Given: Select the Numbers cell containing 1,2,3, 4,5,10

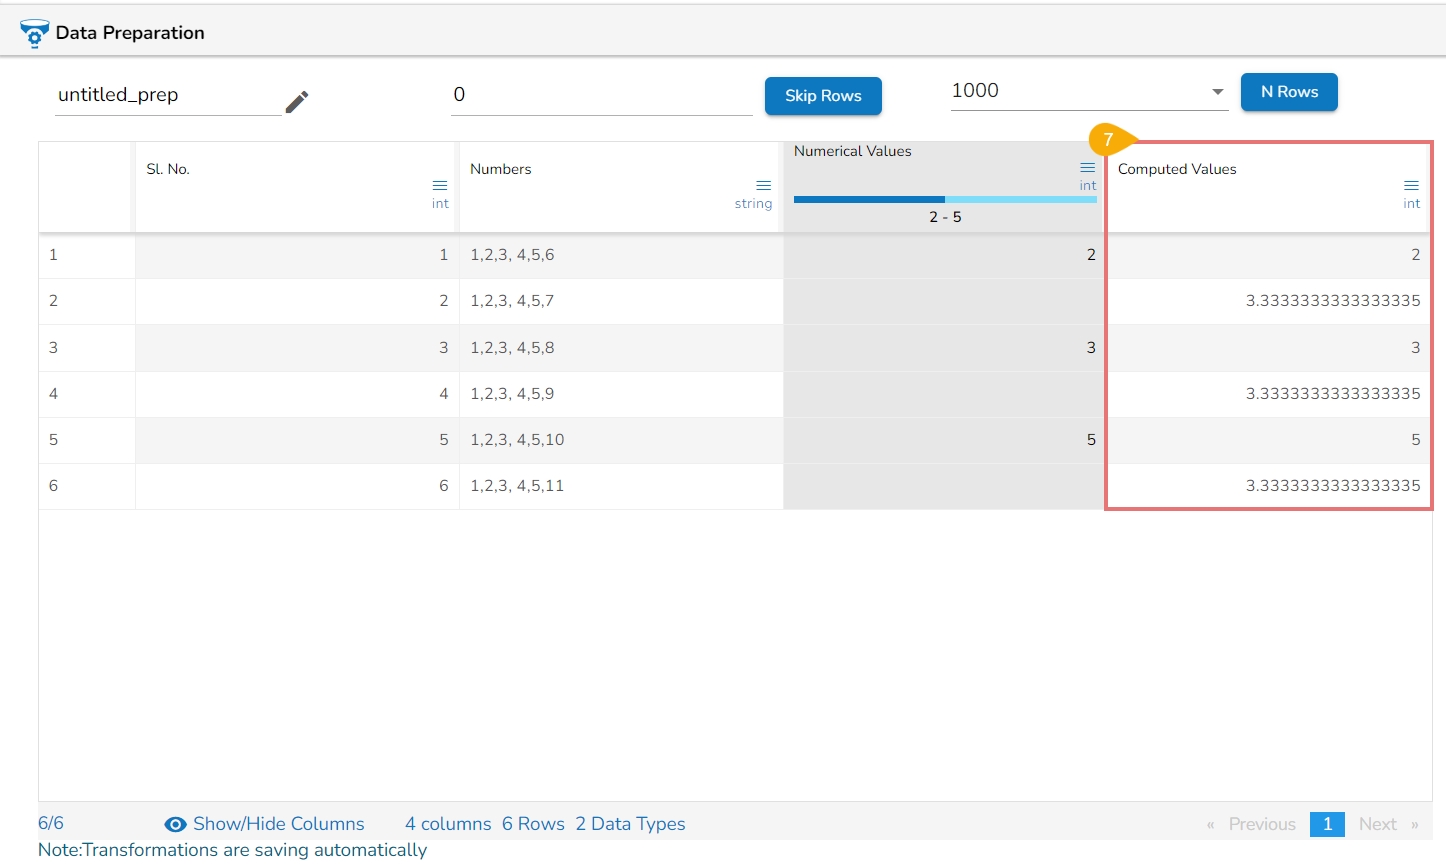Looking at the screenshot, I should tap(518, 440).
